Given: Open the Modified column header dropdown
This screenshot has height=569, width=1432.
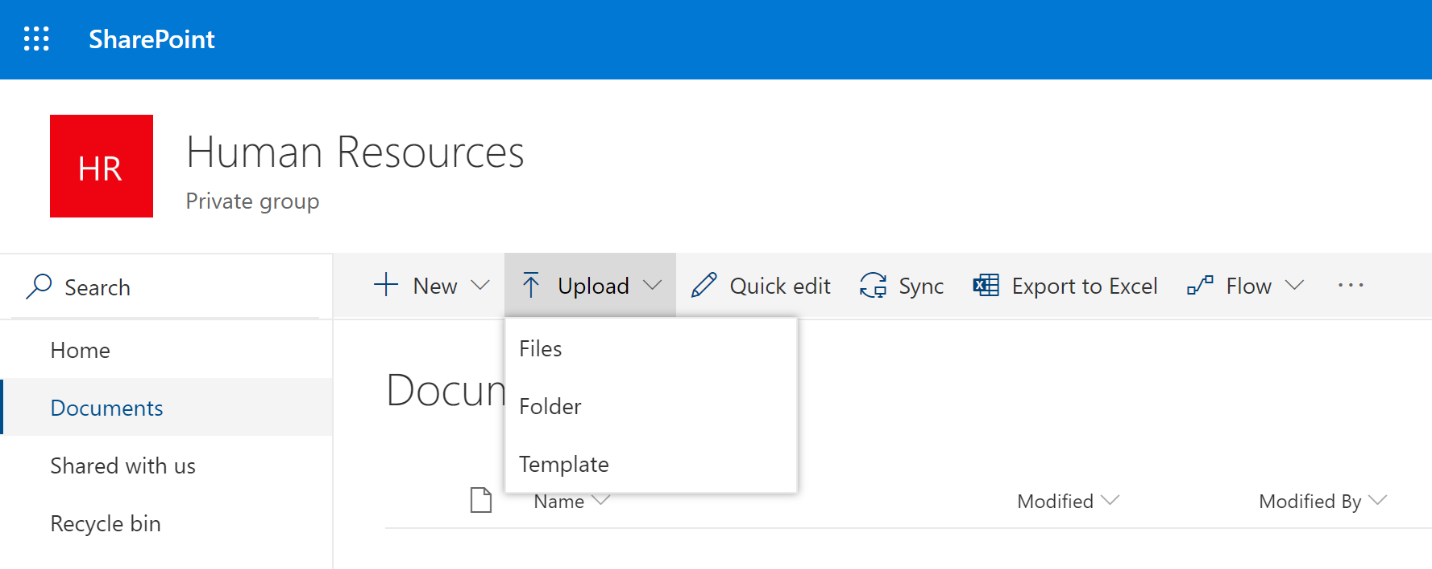Looking at the screenshot, I should (1068, 501).
